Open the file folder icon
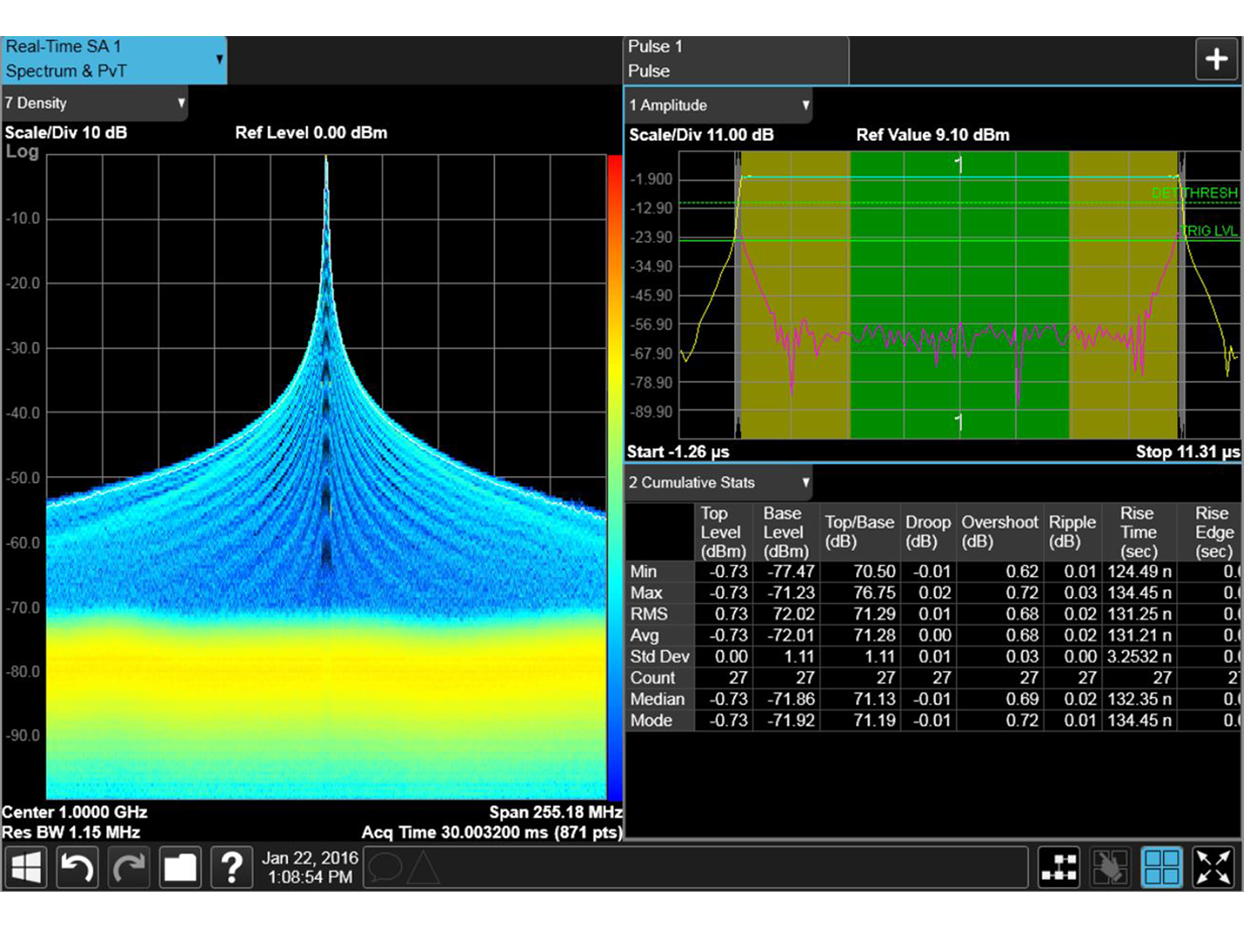Screen dimensions: 1244x933 tap(181, 867)
